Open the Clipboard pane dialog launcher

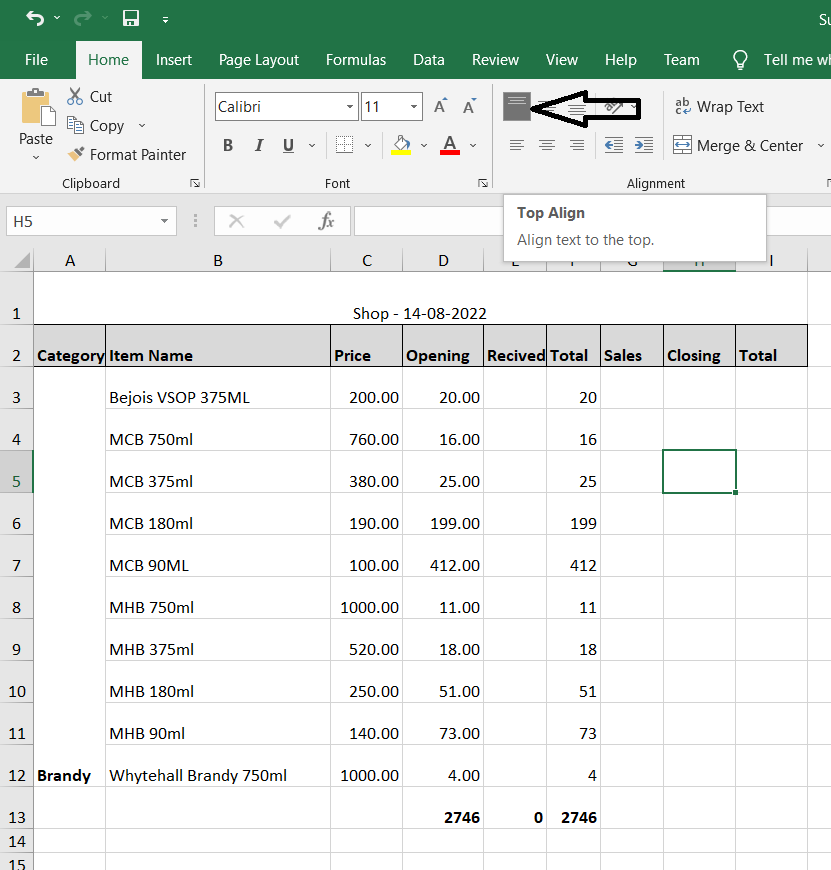195,183
